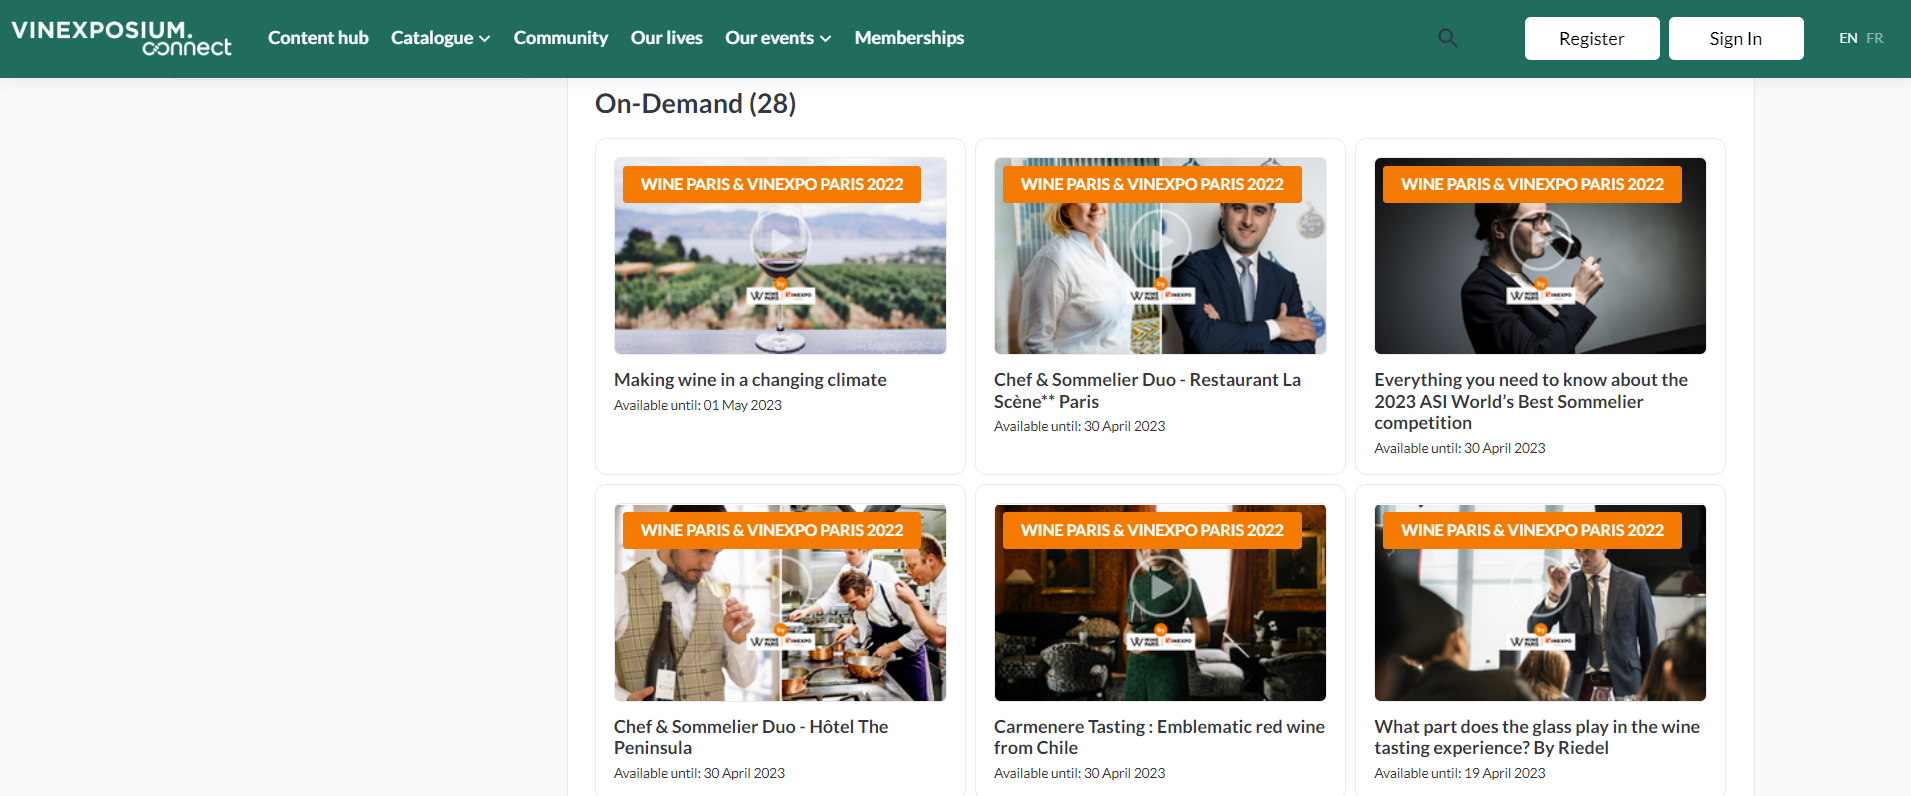This screenshot has height=796, width=1911.
Task: Expand the Our events dropdown menu
Action: [778, 38]
